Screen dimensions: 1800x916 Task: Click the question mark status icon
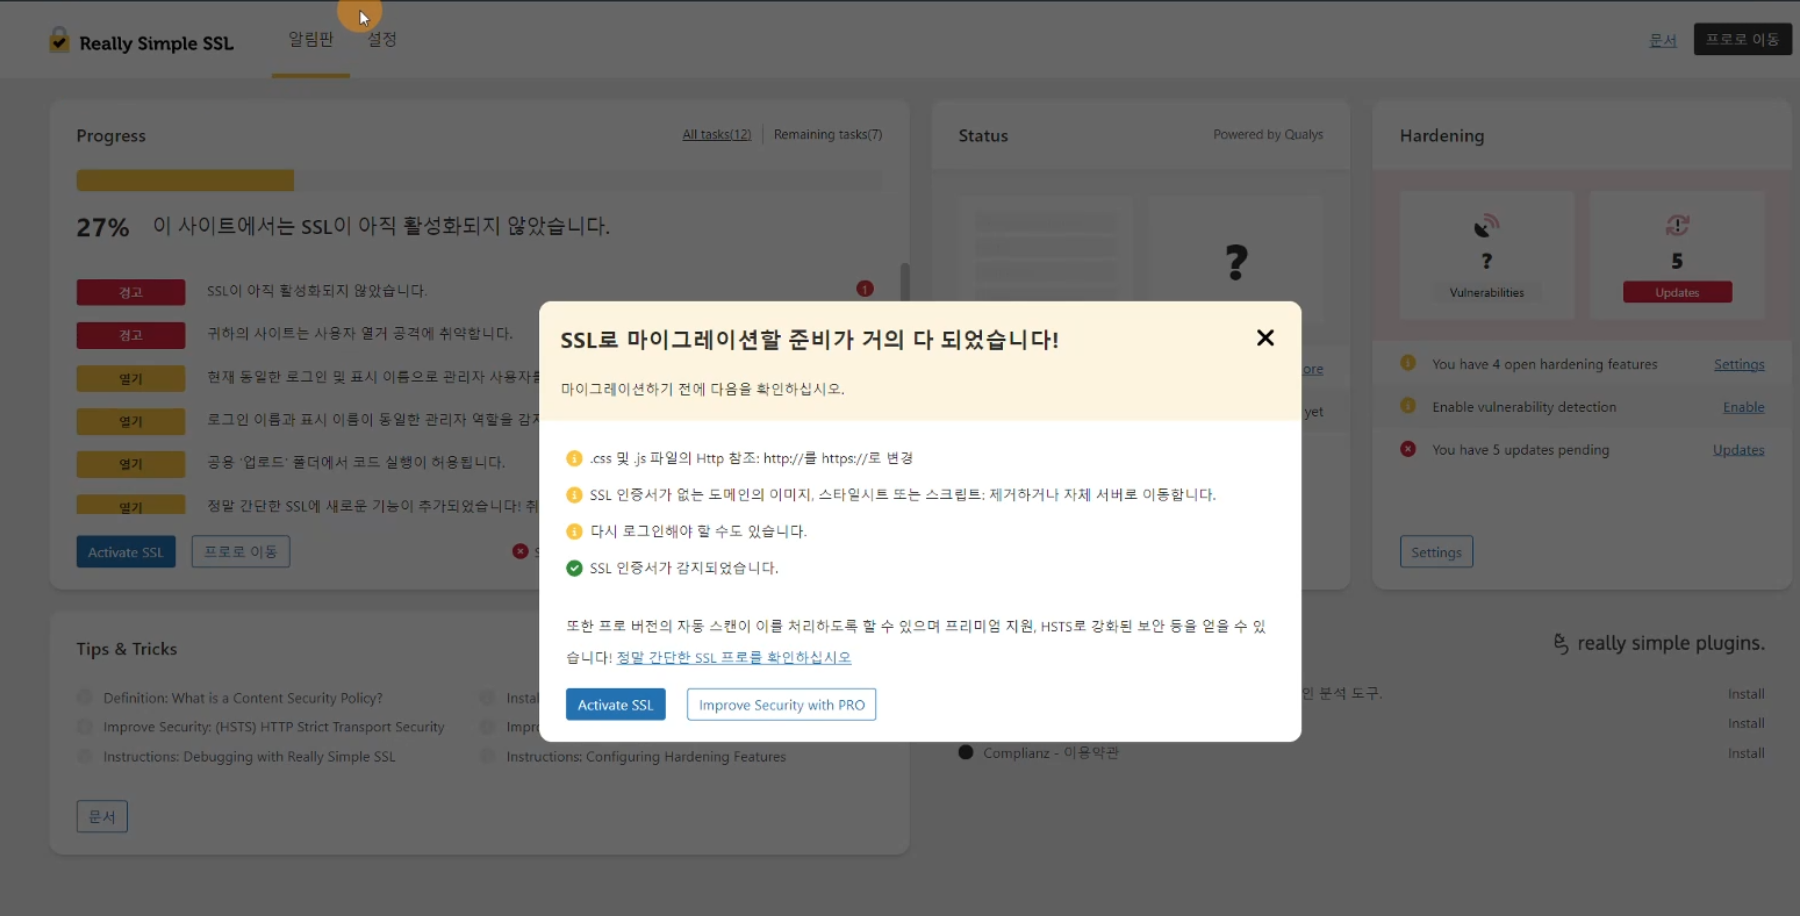(x=1237, y=262)
